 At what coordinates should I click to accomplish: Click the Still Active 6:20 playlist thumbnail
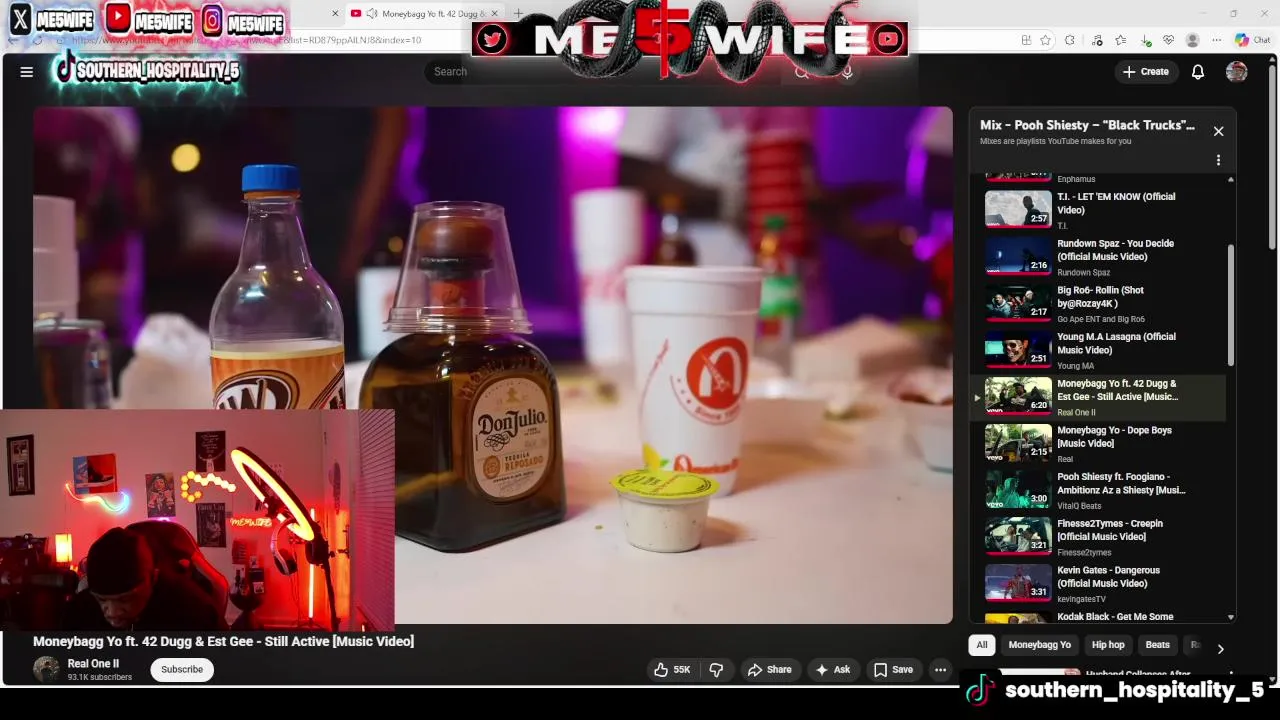(1018, 396)
